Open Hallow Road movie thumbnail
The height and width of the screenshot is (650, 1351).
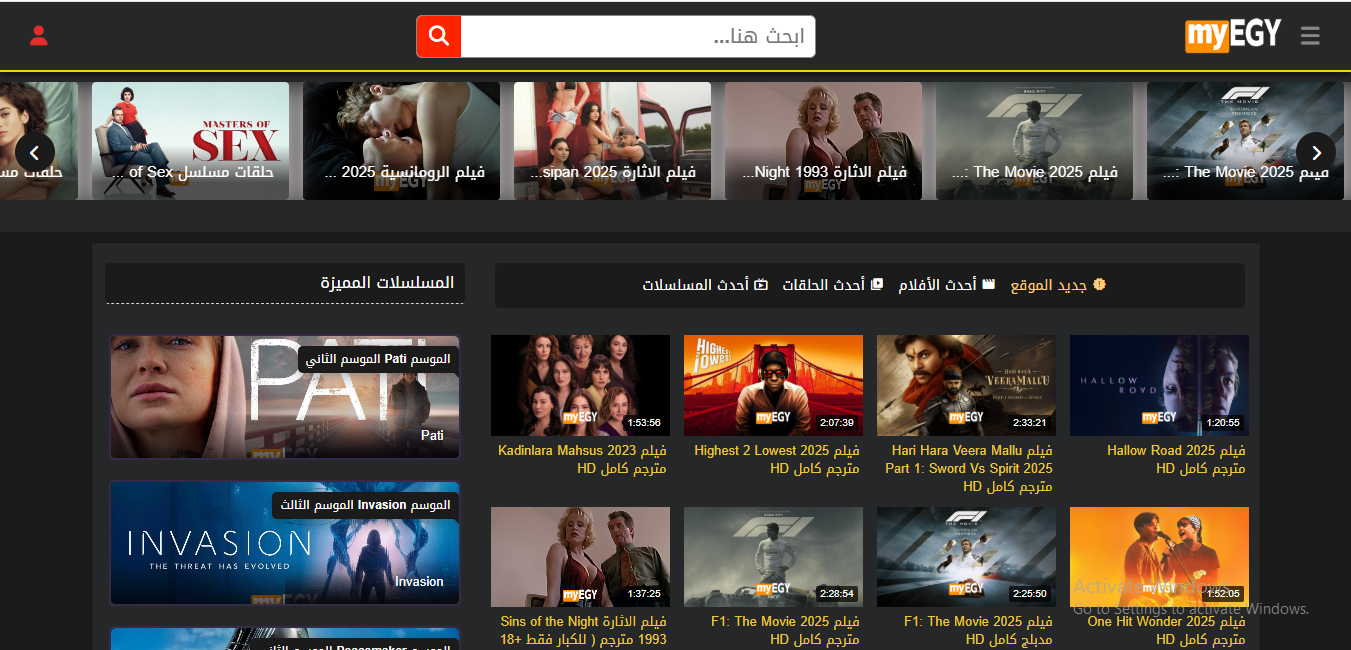click(1159, 385)
